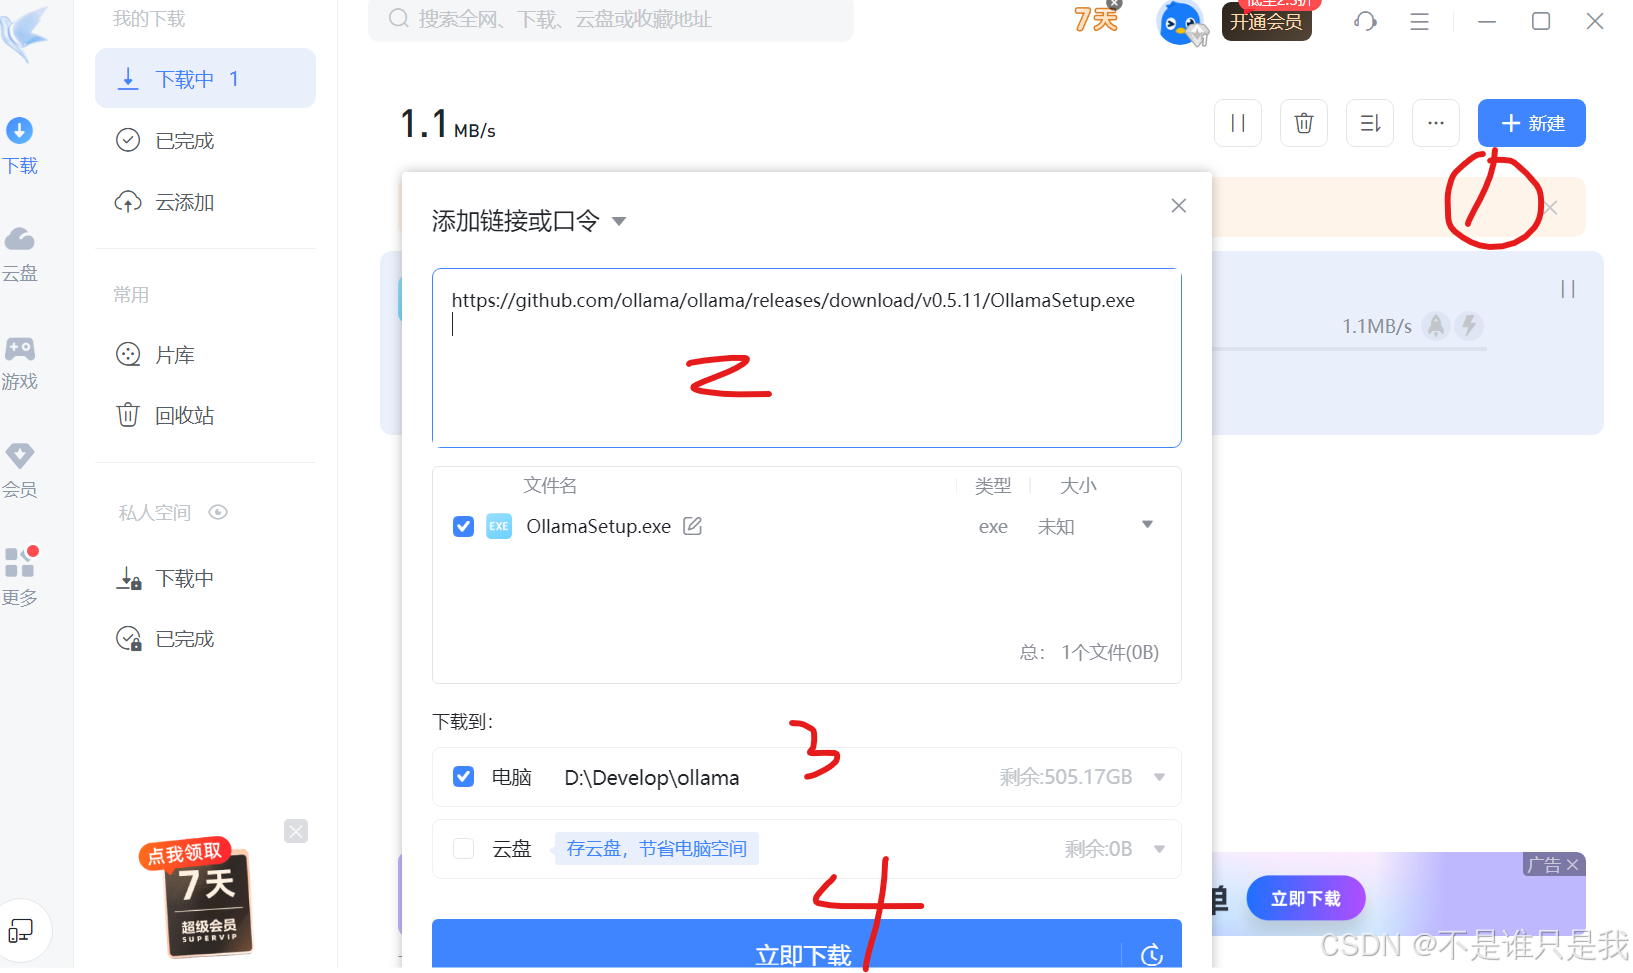This screenshot has height=973, width=1633.
Task: Delete selected tasks with the trash icon
Action: 1304,123
